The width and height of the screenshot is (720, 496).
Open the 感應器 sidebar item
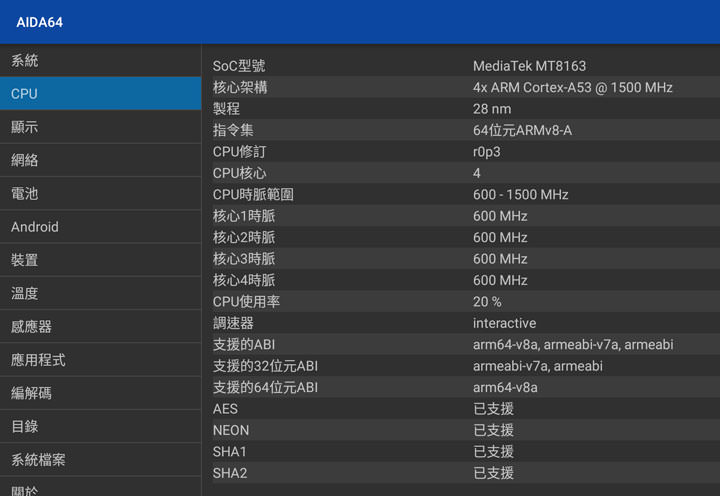point(100,326)
